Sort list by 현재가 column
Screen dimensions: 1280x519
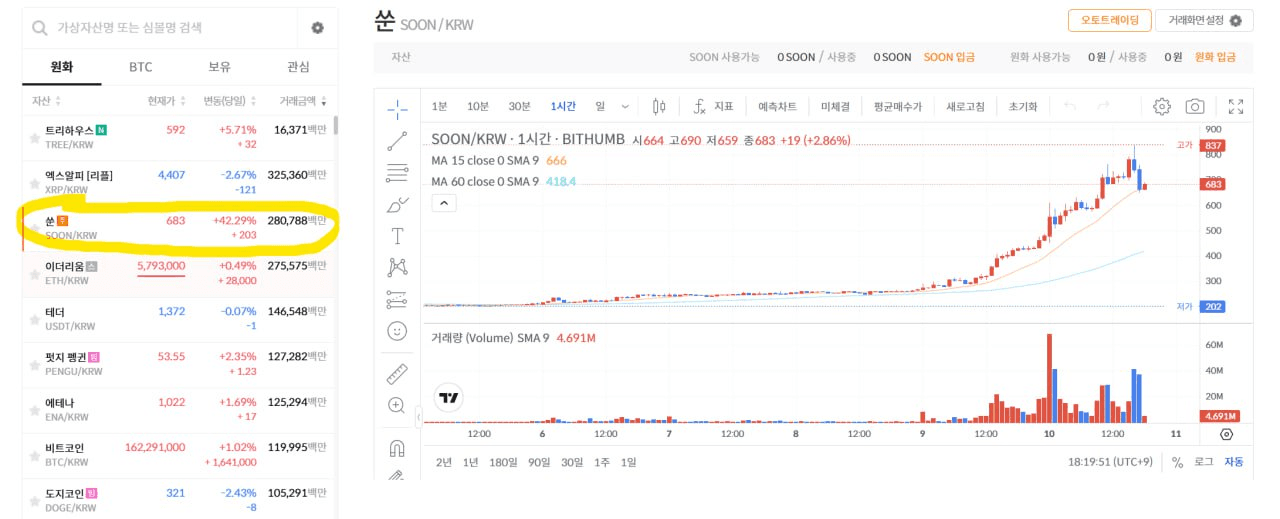click(x=166, y=101)
